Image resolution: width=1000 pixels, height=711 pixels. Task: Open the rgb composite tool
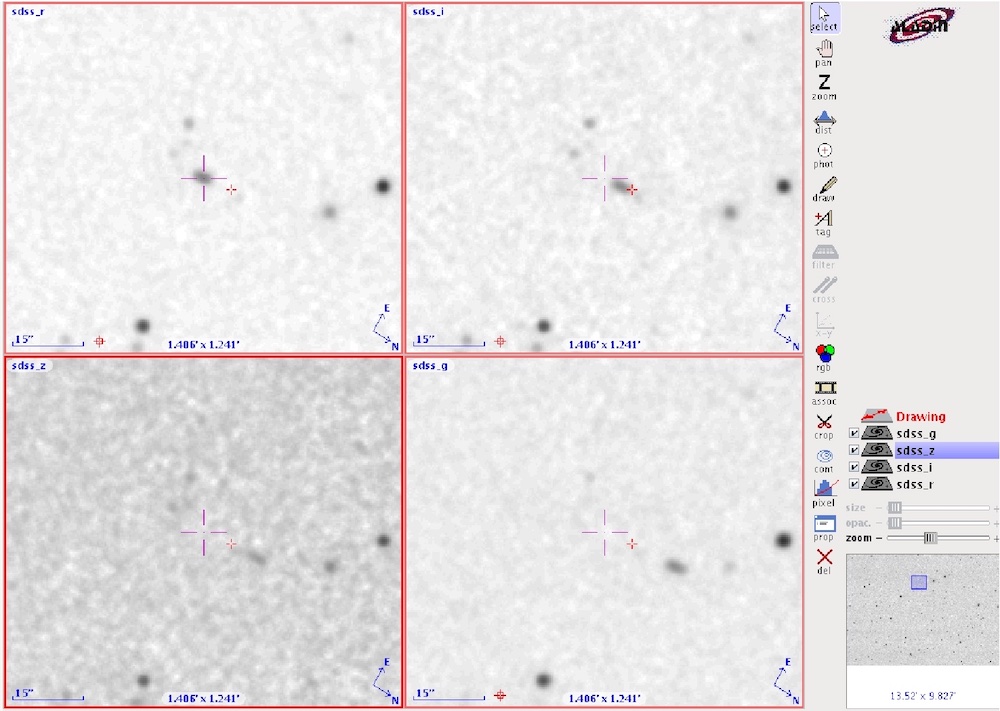[x=824, y=358]
